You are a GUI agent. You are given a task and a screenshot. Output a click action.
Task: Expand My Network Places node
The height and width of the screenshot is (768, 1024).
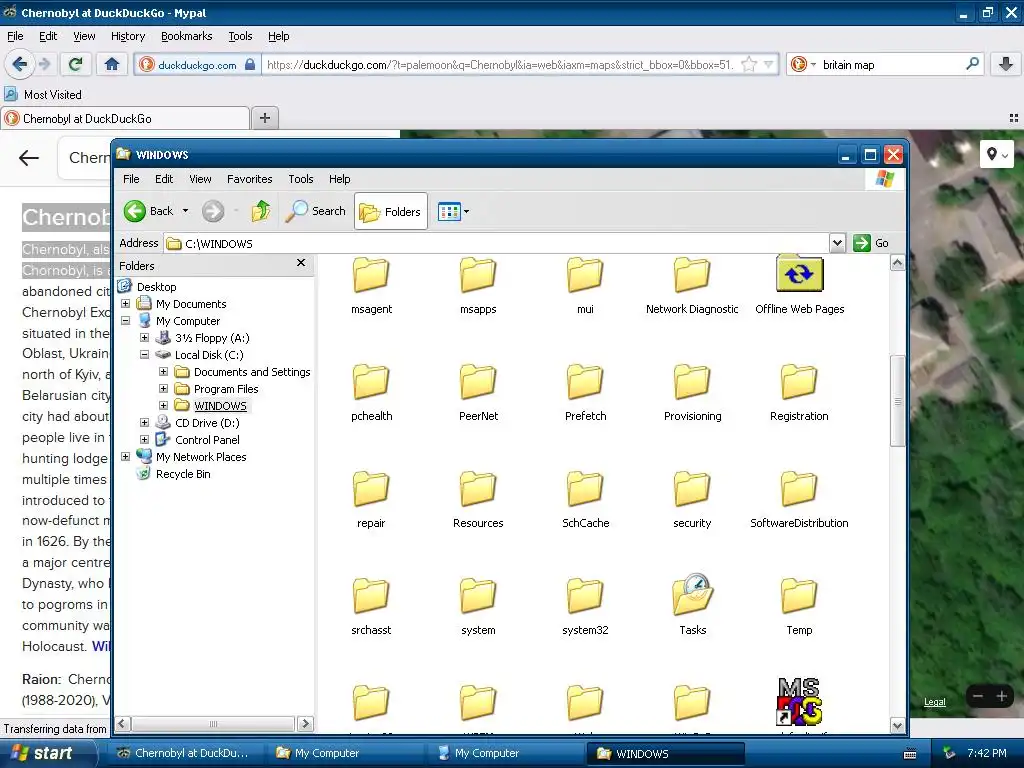(x=125, y=456)
